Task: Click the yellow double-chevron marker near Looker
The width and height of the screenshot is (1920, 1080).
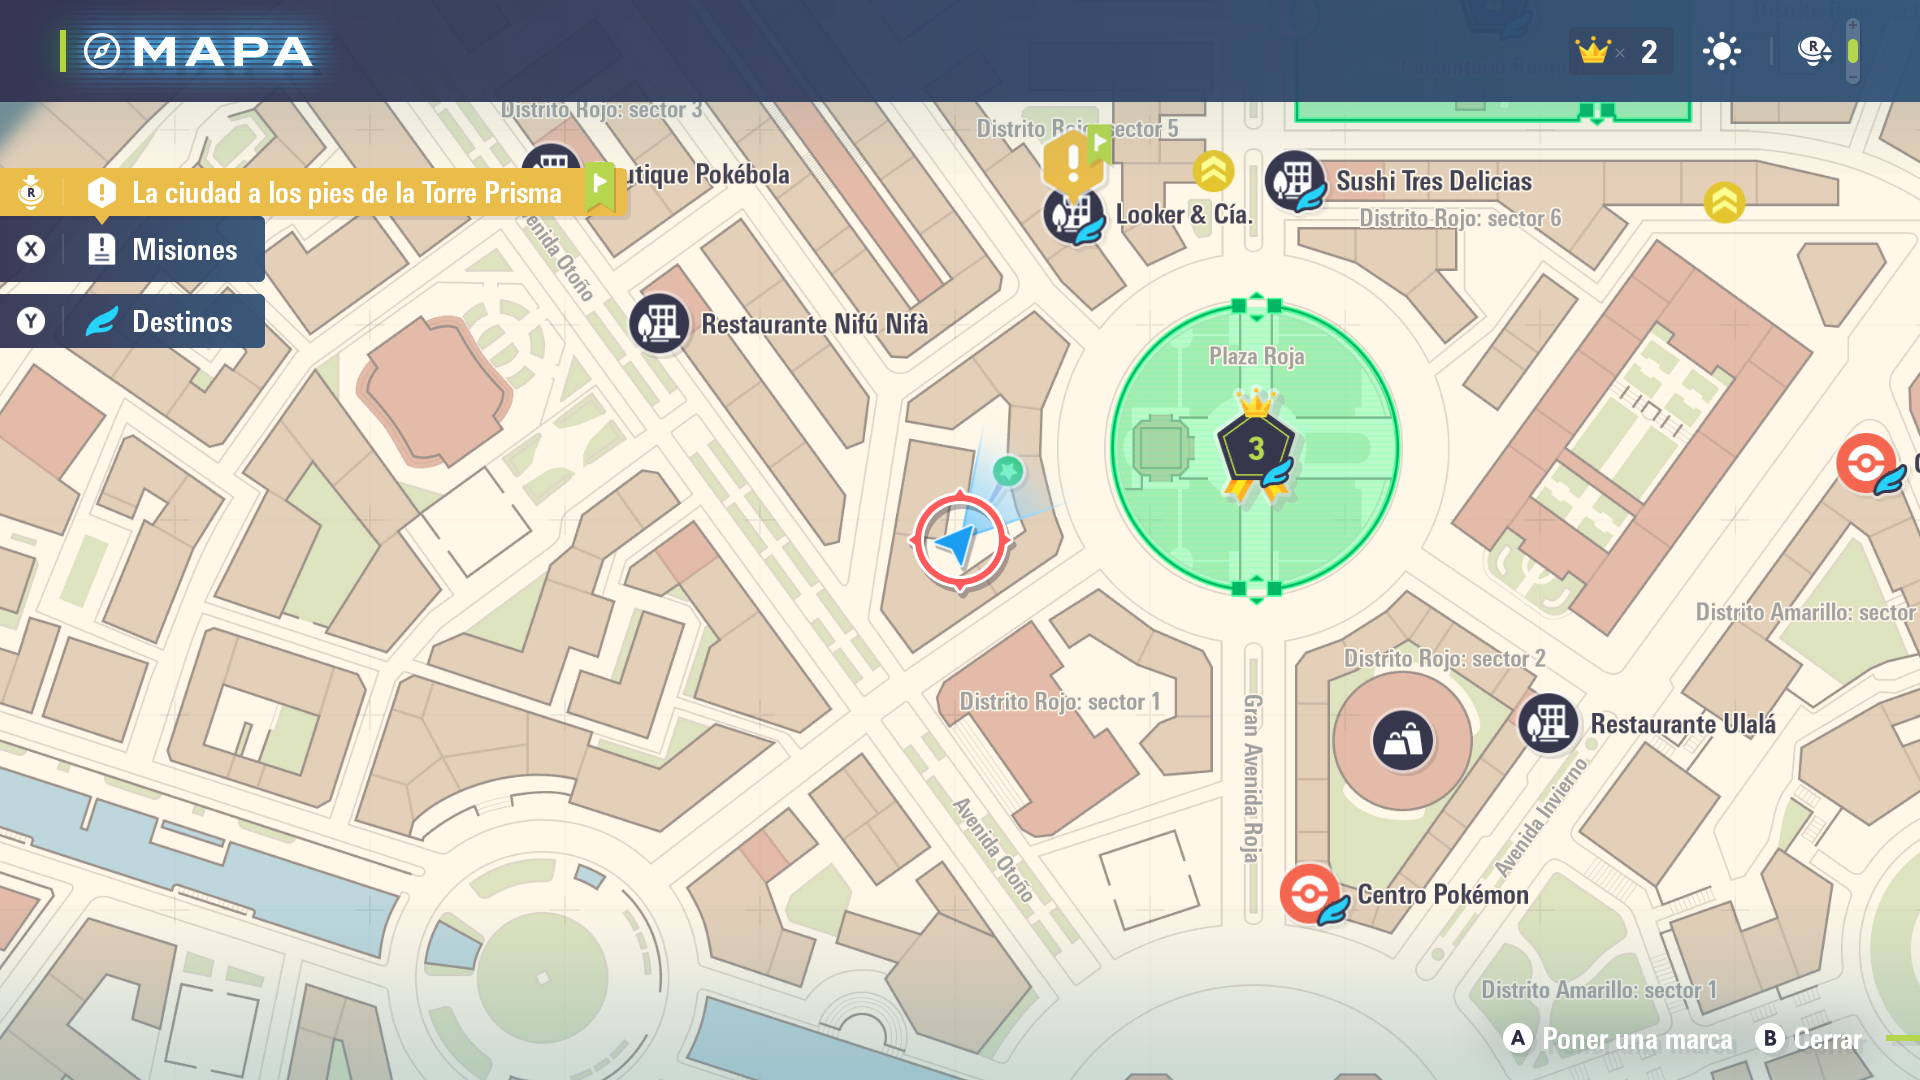Action: (x=1213, y=172)
